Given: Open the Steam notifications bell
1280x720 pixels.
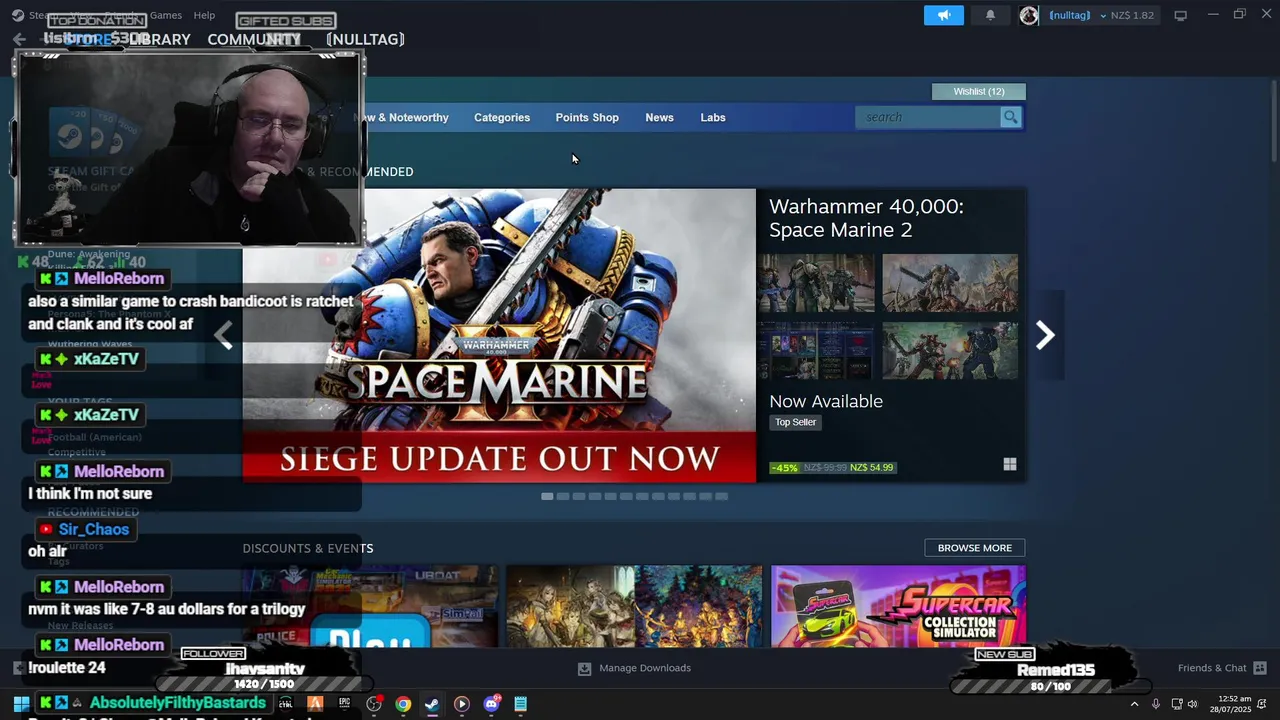Looking at the screenshot, I should click(x=990, y=15).
